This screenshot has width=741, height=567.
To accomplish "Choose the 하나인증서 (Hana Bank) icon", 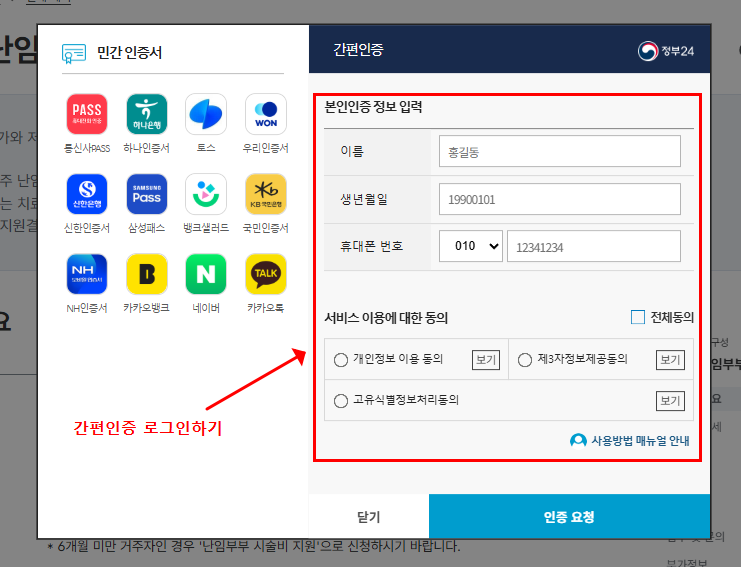I will tap(146, 114).
